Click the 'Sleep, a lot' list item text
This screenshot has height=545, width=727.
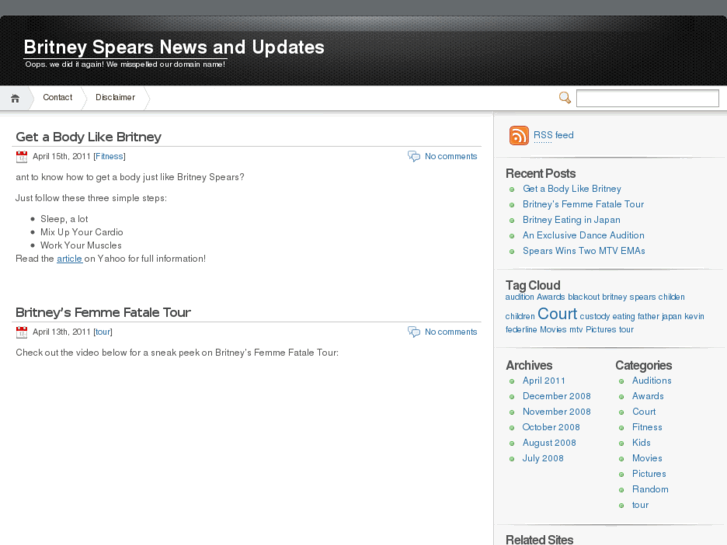(x=64, y=219)
